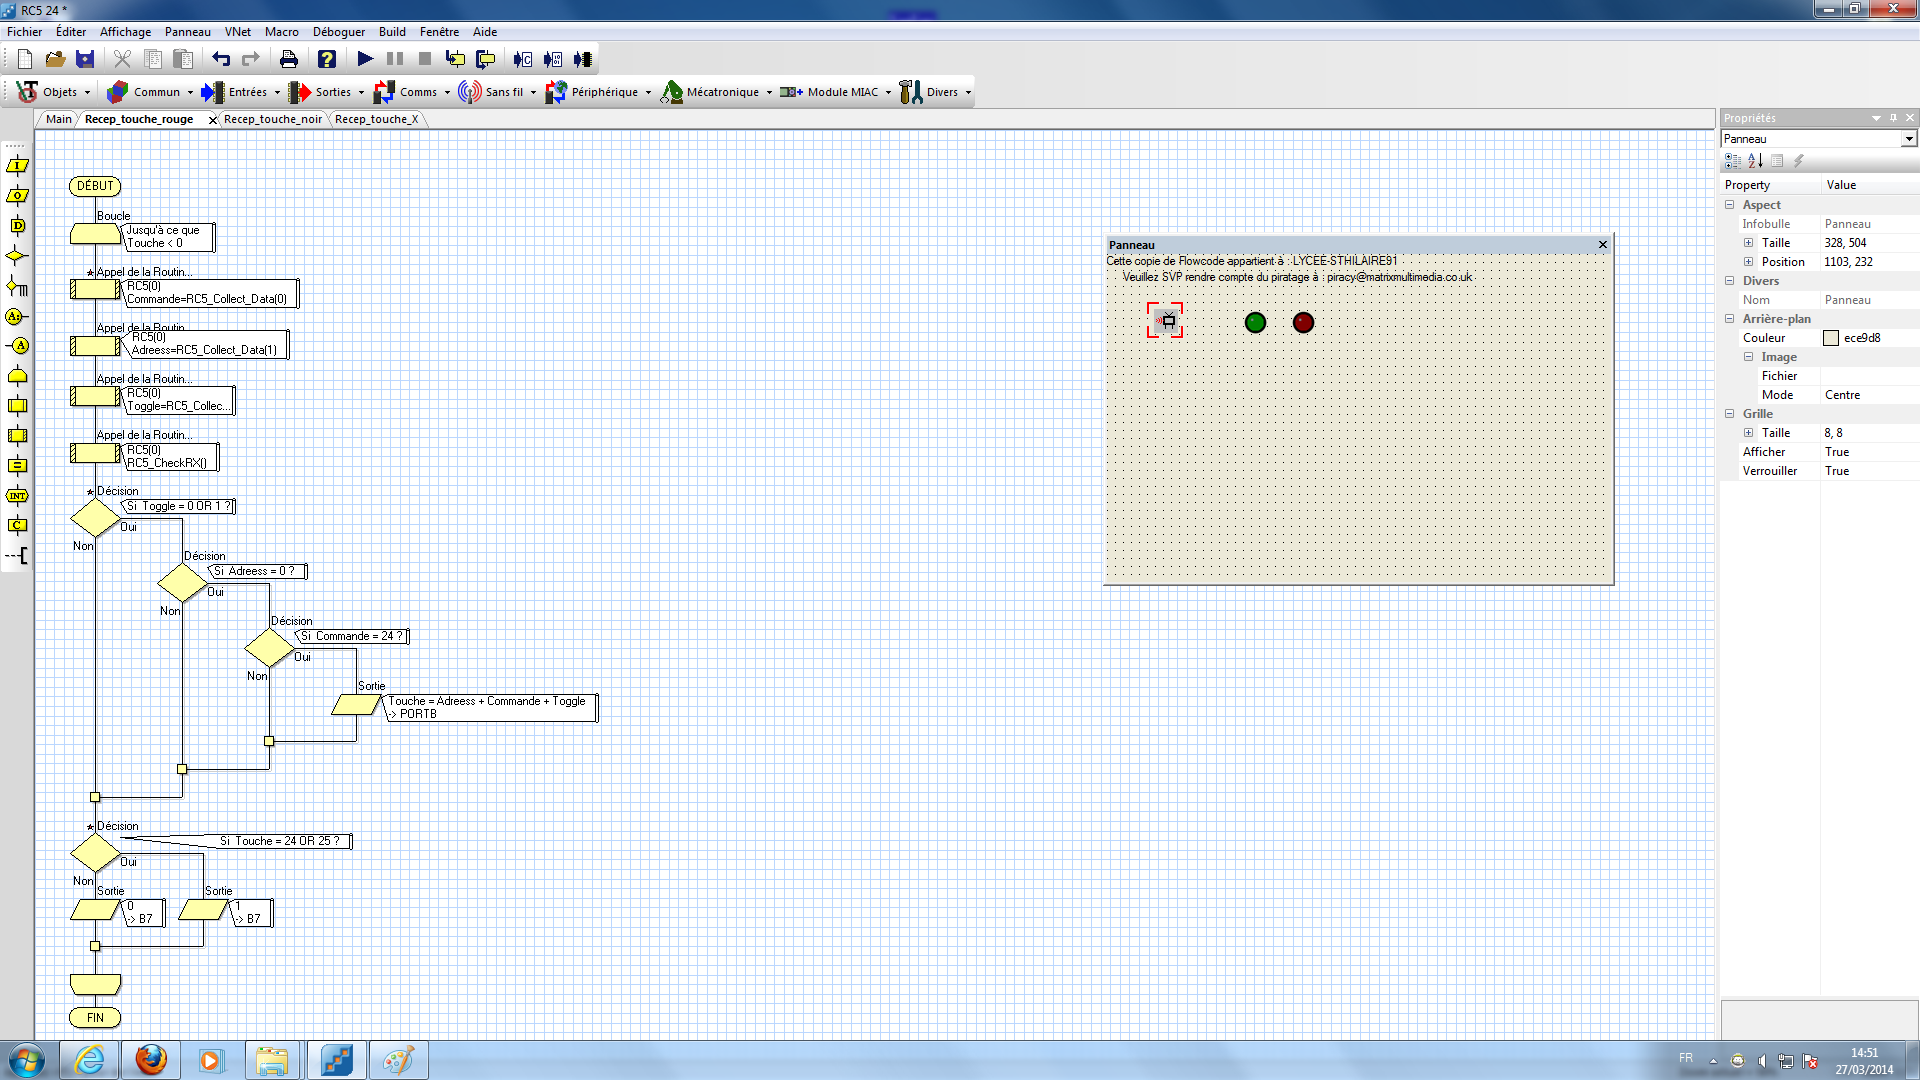1920x1080 pixels.
Task: Start simulation with the Run arrow
Action: (x=364, y=59)
